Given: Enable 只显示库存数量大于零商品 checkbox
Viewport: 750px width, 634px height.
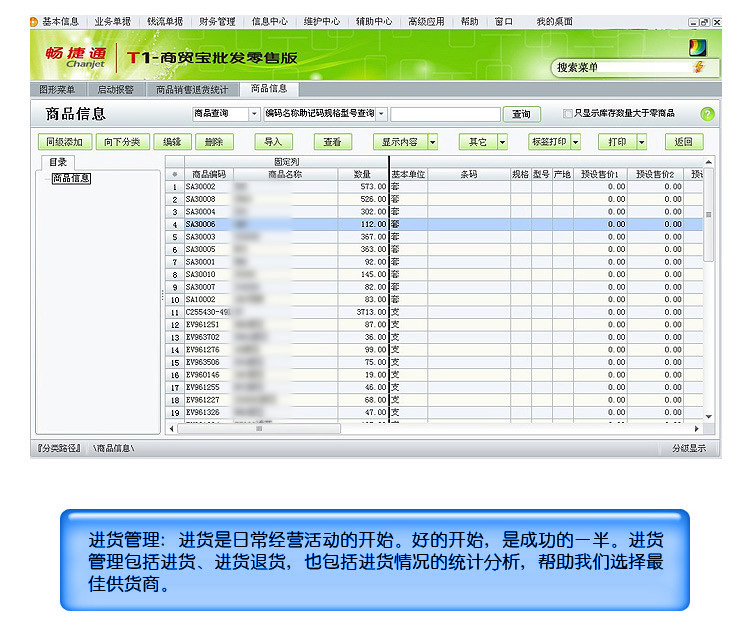Looking at the screenshot, I should [568, 113].
